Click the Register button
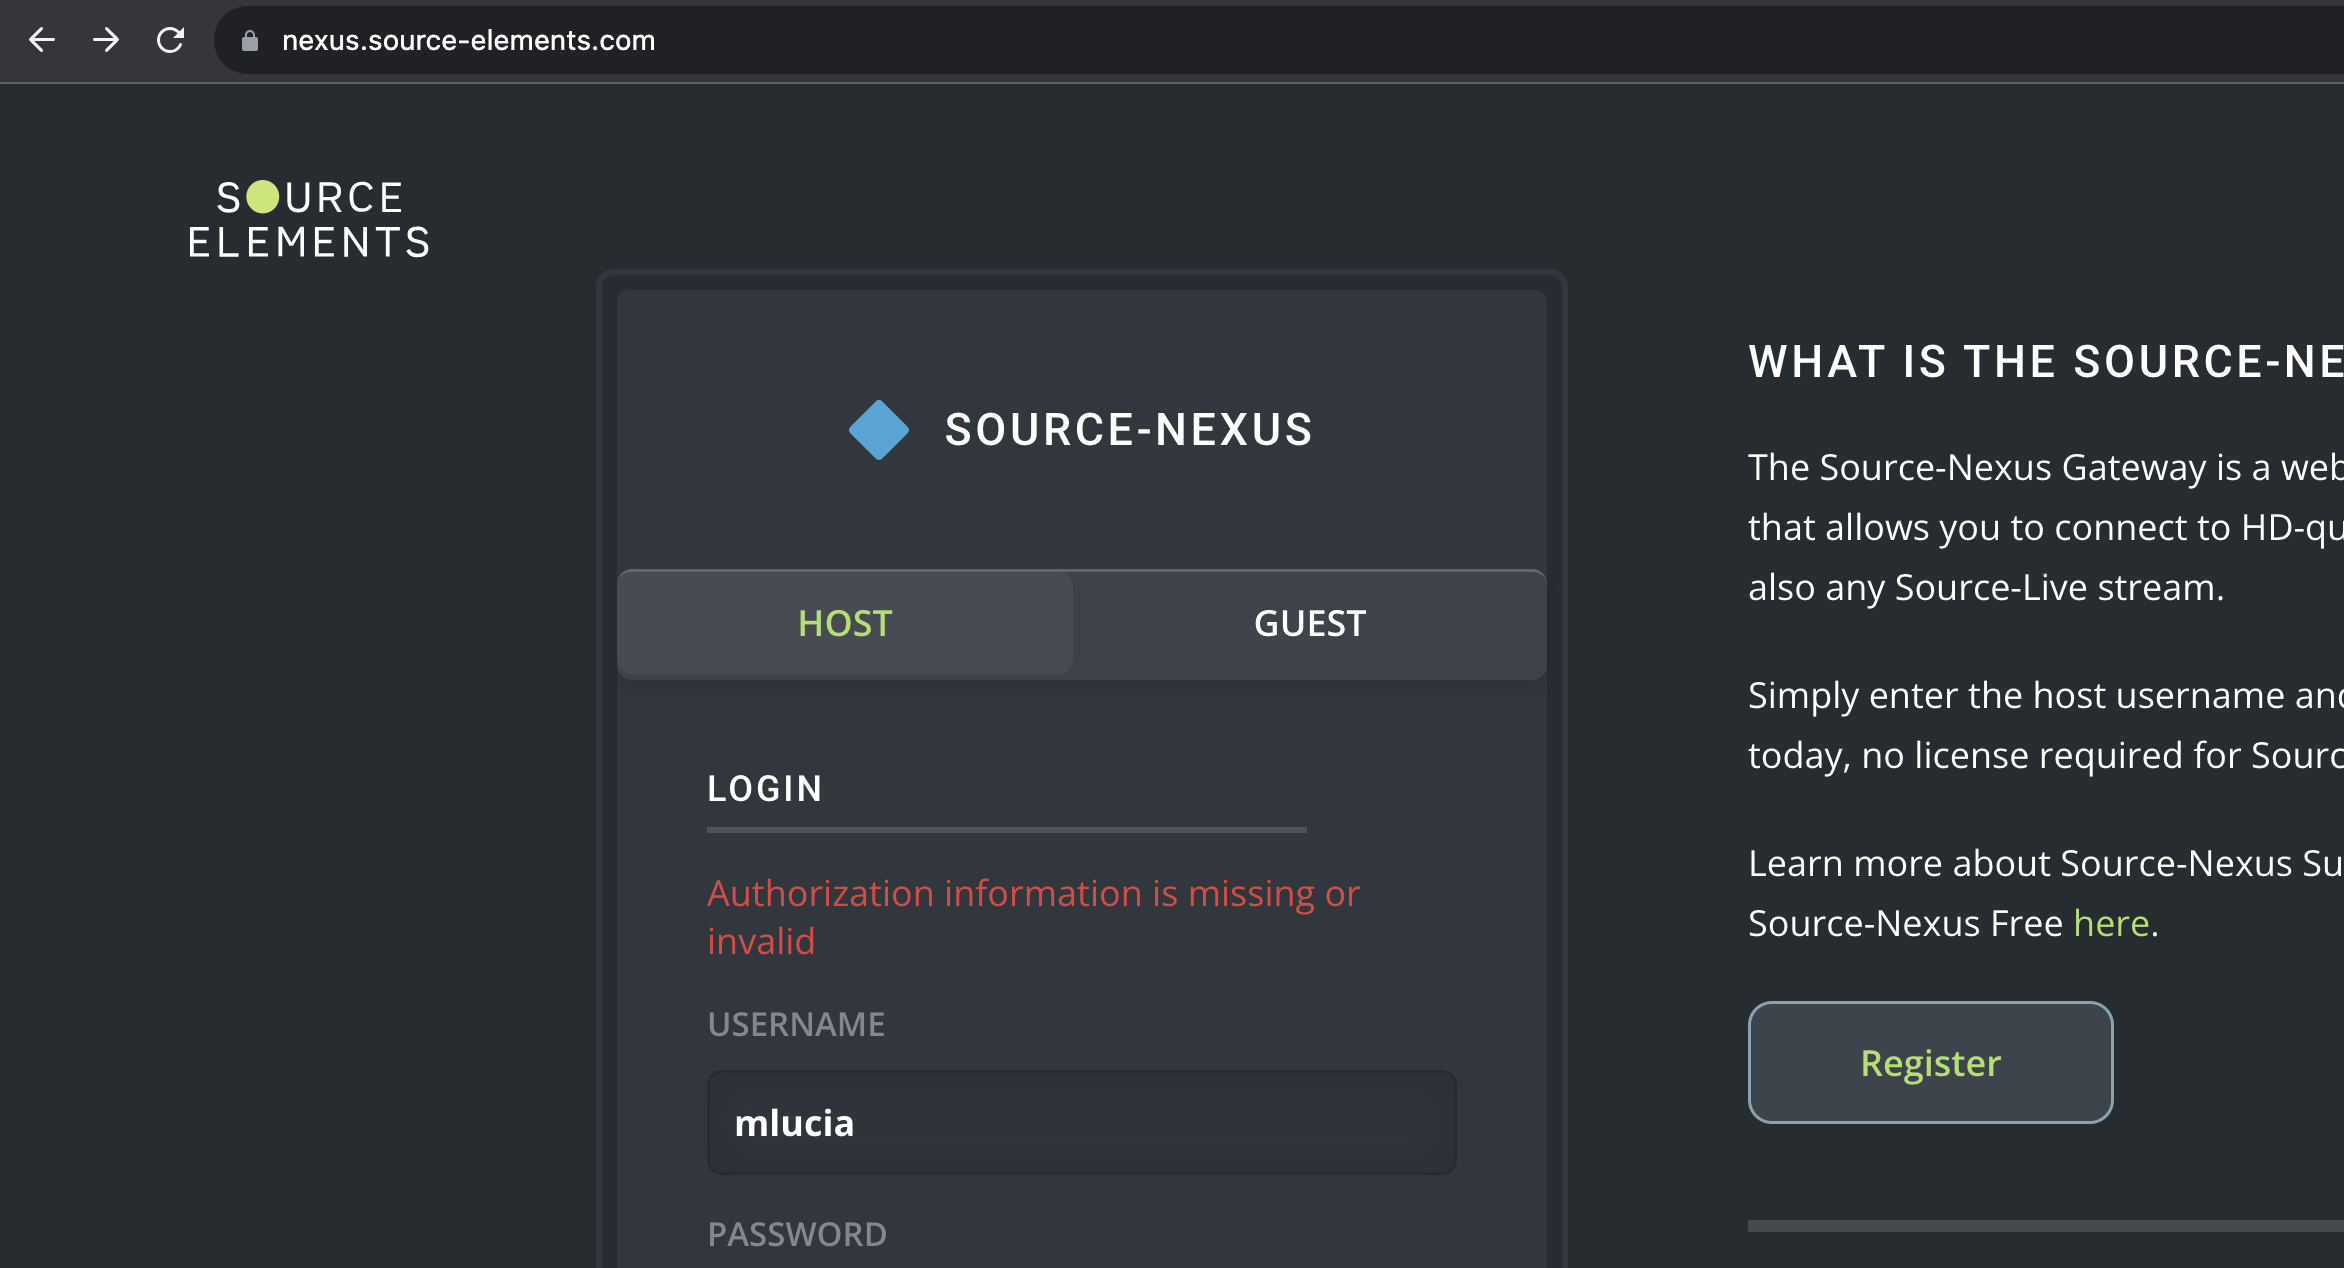2344x1268 pixels. (1930, 1062)
